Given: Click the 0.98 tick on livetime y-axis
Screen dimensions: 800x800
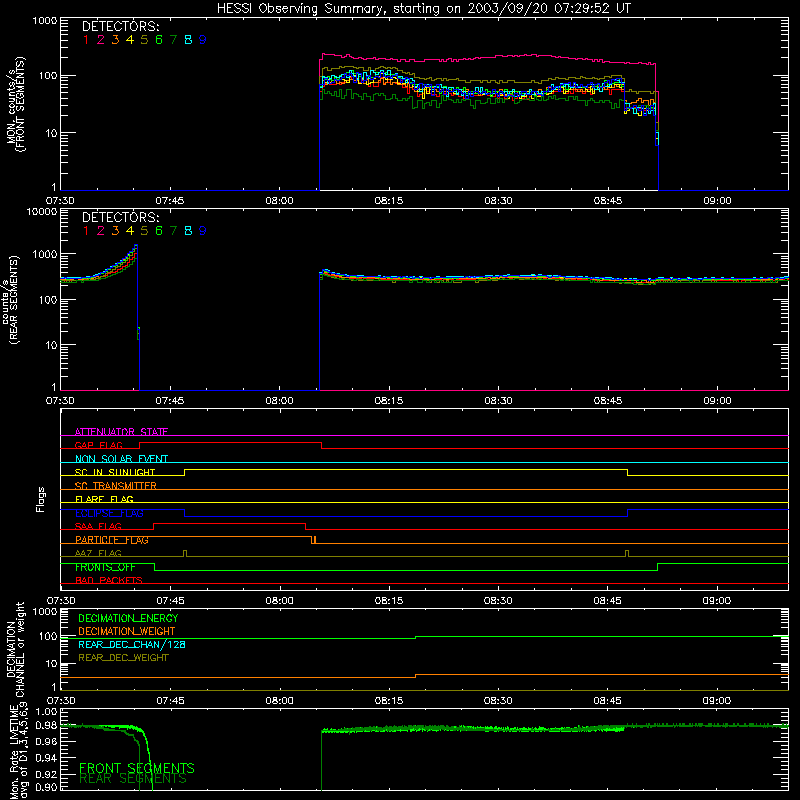Looking at the screenshot, I should click(x=46, y=726).
